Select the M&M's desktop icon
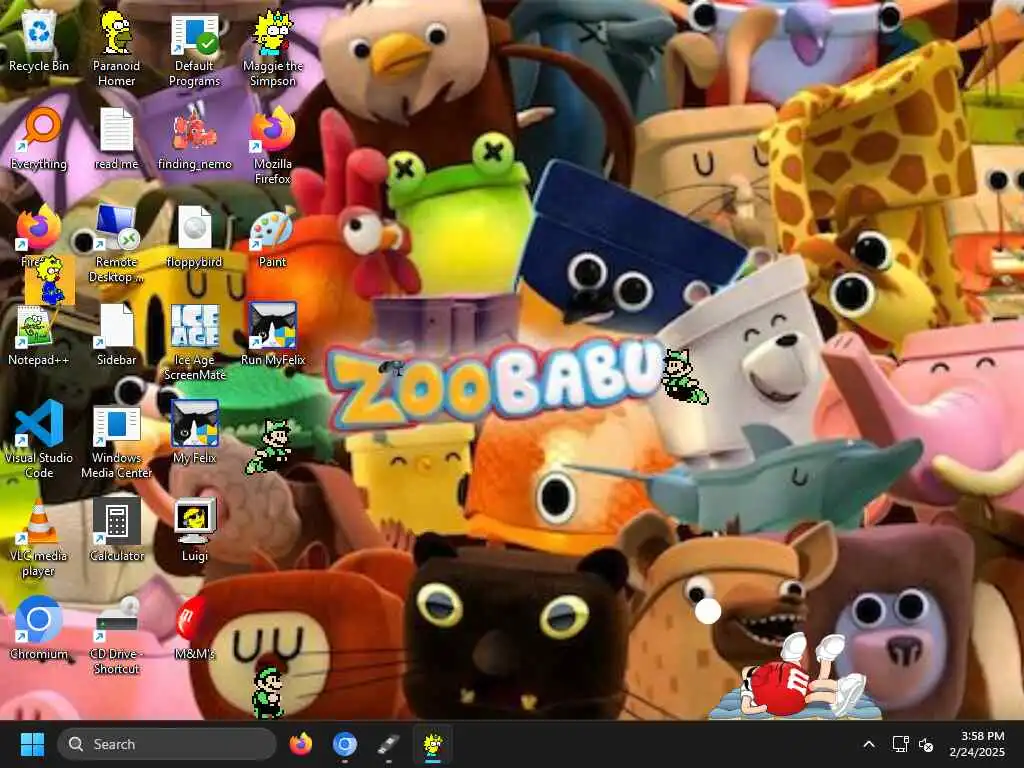1024x768 pixels. pyautogui.click(x=195, y=628)
